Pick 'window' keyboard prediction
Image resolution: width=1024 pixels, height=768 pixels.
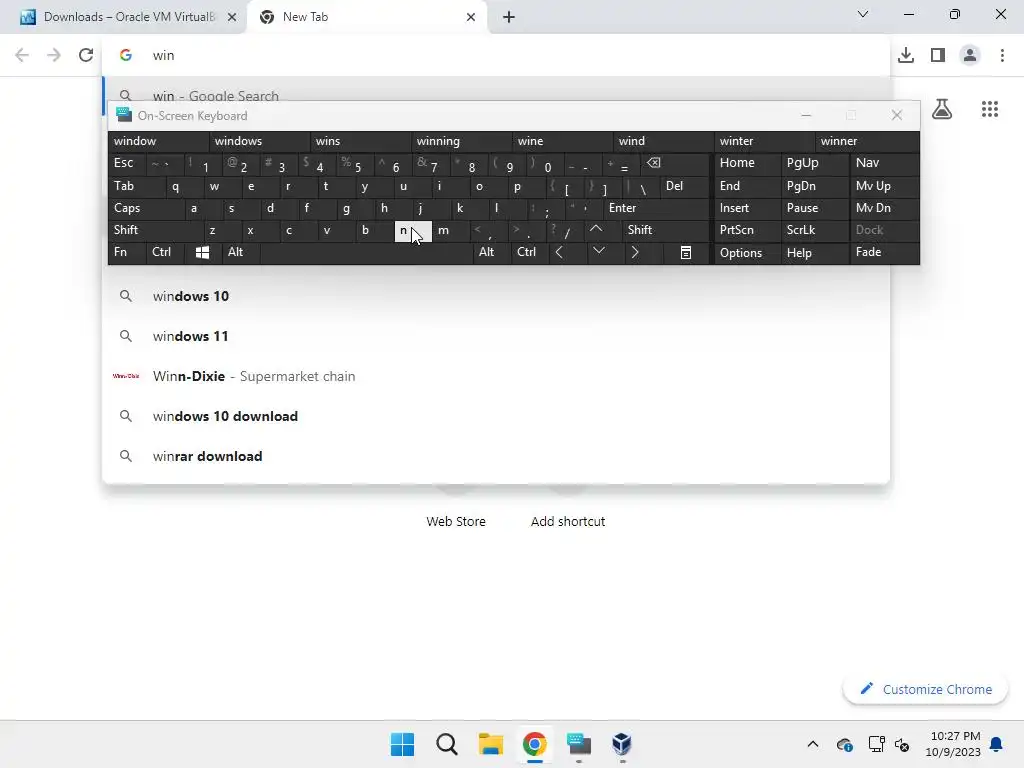coord(158,141)
